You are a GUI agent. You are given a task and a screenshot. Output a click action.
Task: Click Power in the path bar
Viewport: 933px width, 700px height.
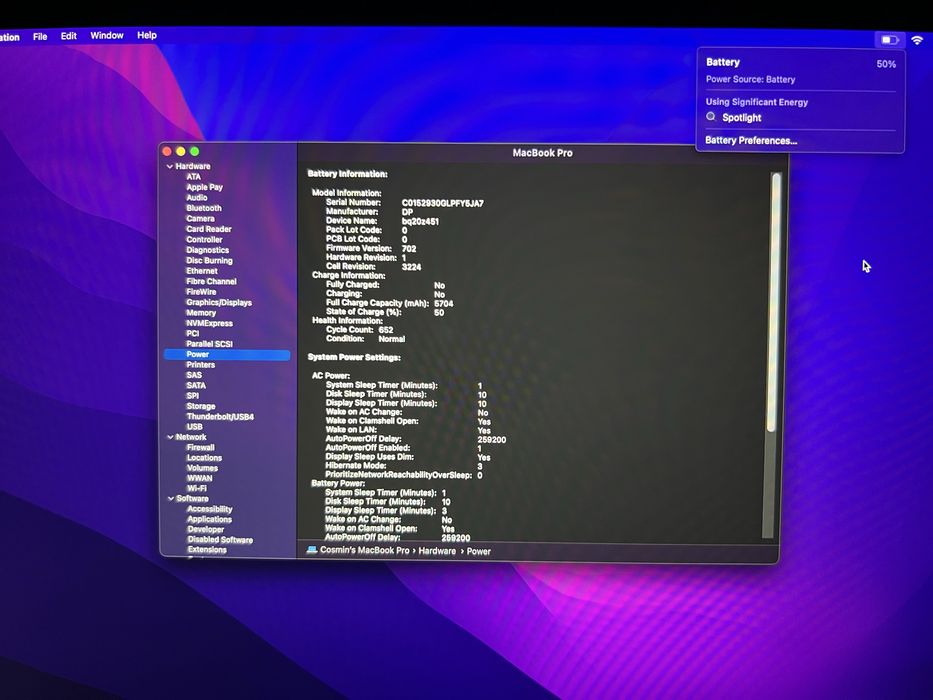[478, 551]
